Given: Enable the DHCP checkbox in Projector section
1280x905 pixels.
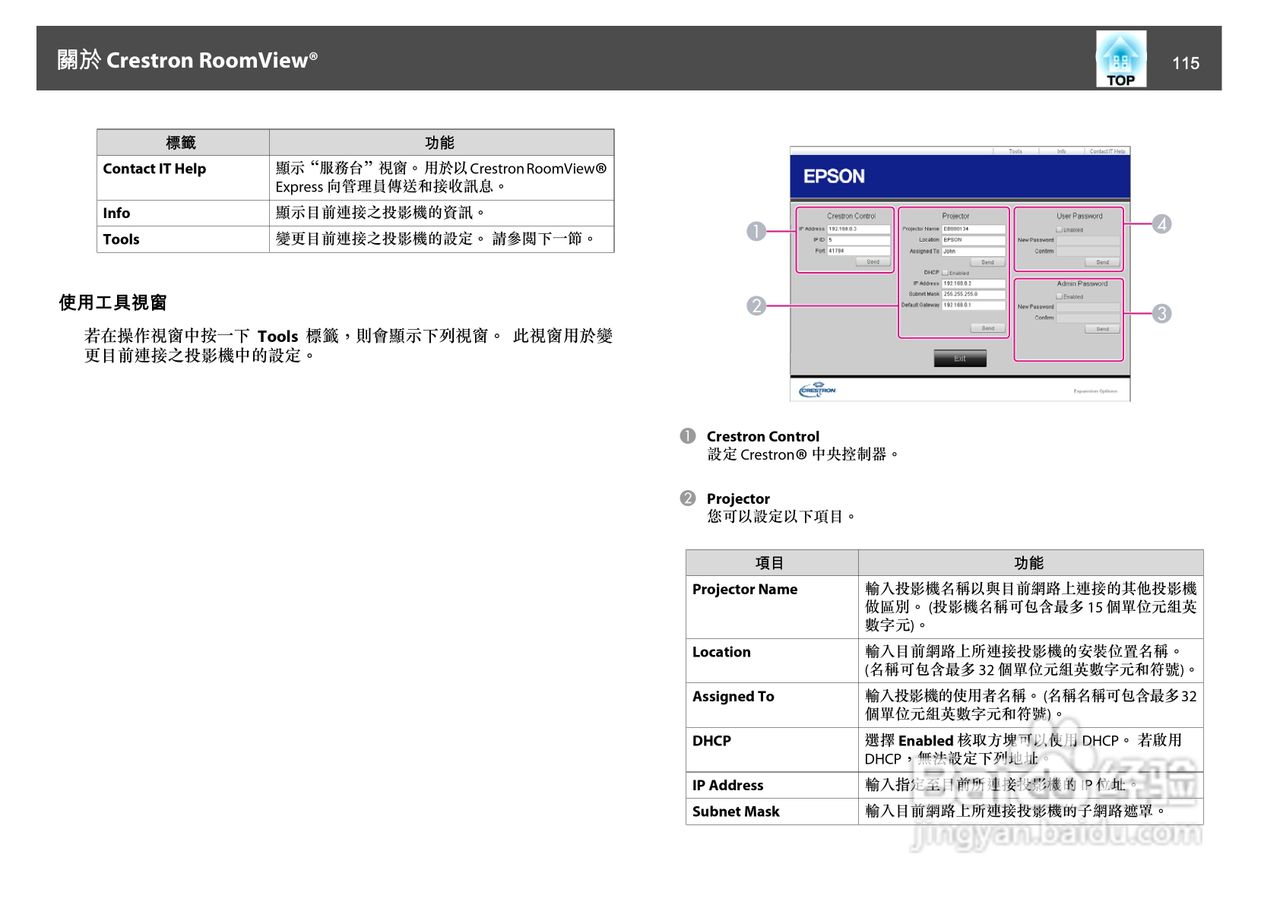Looking at the screenshot, I should (x=947, y=273).
